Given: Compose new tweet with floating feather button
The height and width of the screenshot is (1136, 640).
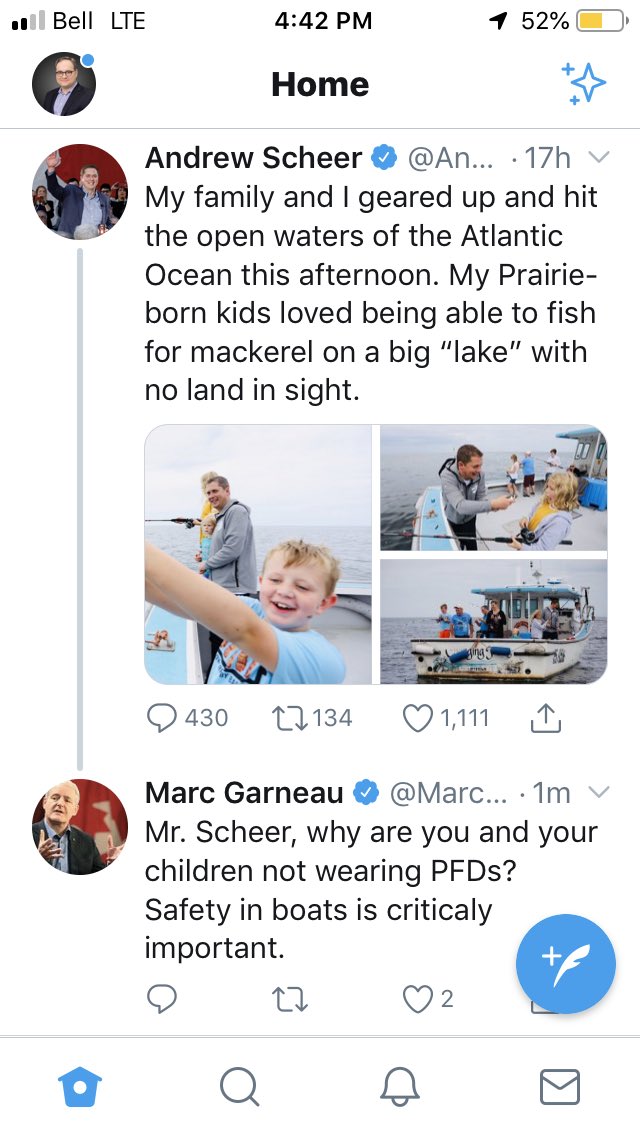Looking at the screenshot, I should coord(565,964).
